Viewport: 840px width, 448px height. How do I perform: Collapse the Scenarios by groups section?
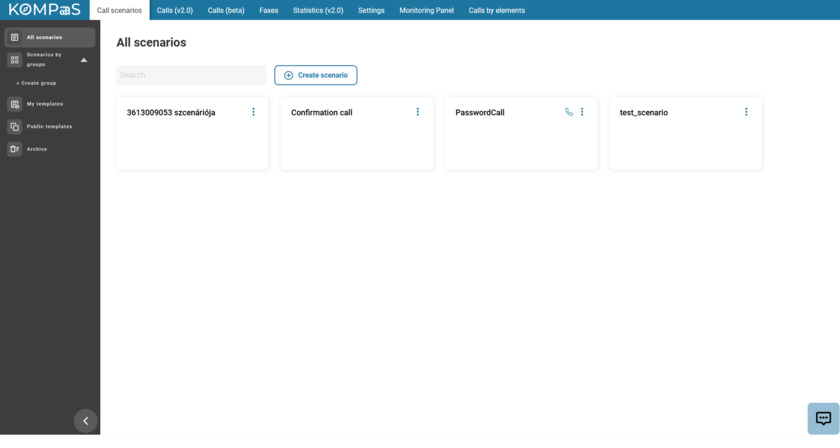tap(84, 60)
